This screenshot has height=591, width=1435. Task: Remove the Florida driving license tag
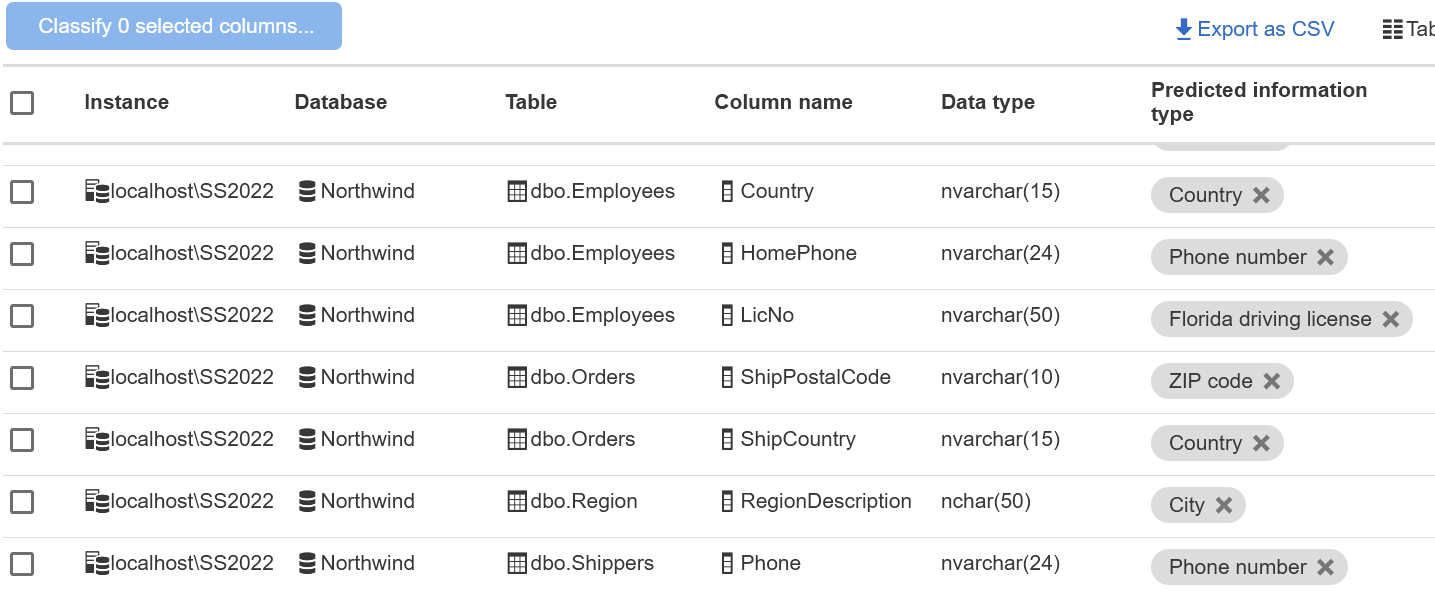tap(1390, 319)
